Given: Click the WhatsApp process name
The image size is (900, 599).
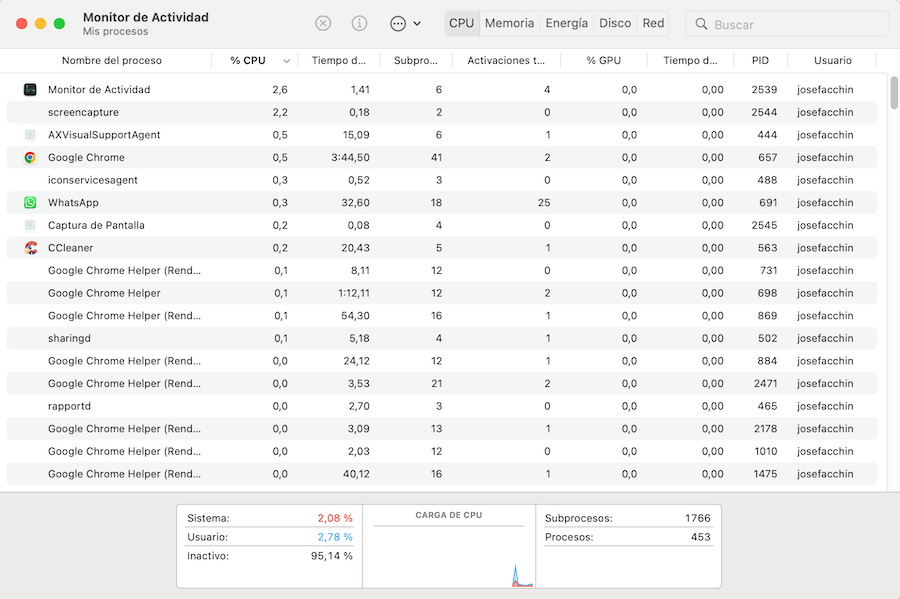Looking at the screenshot, I should 73,203.
